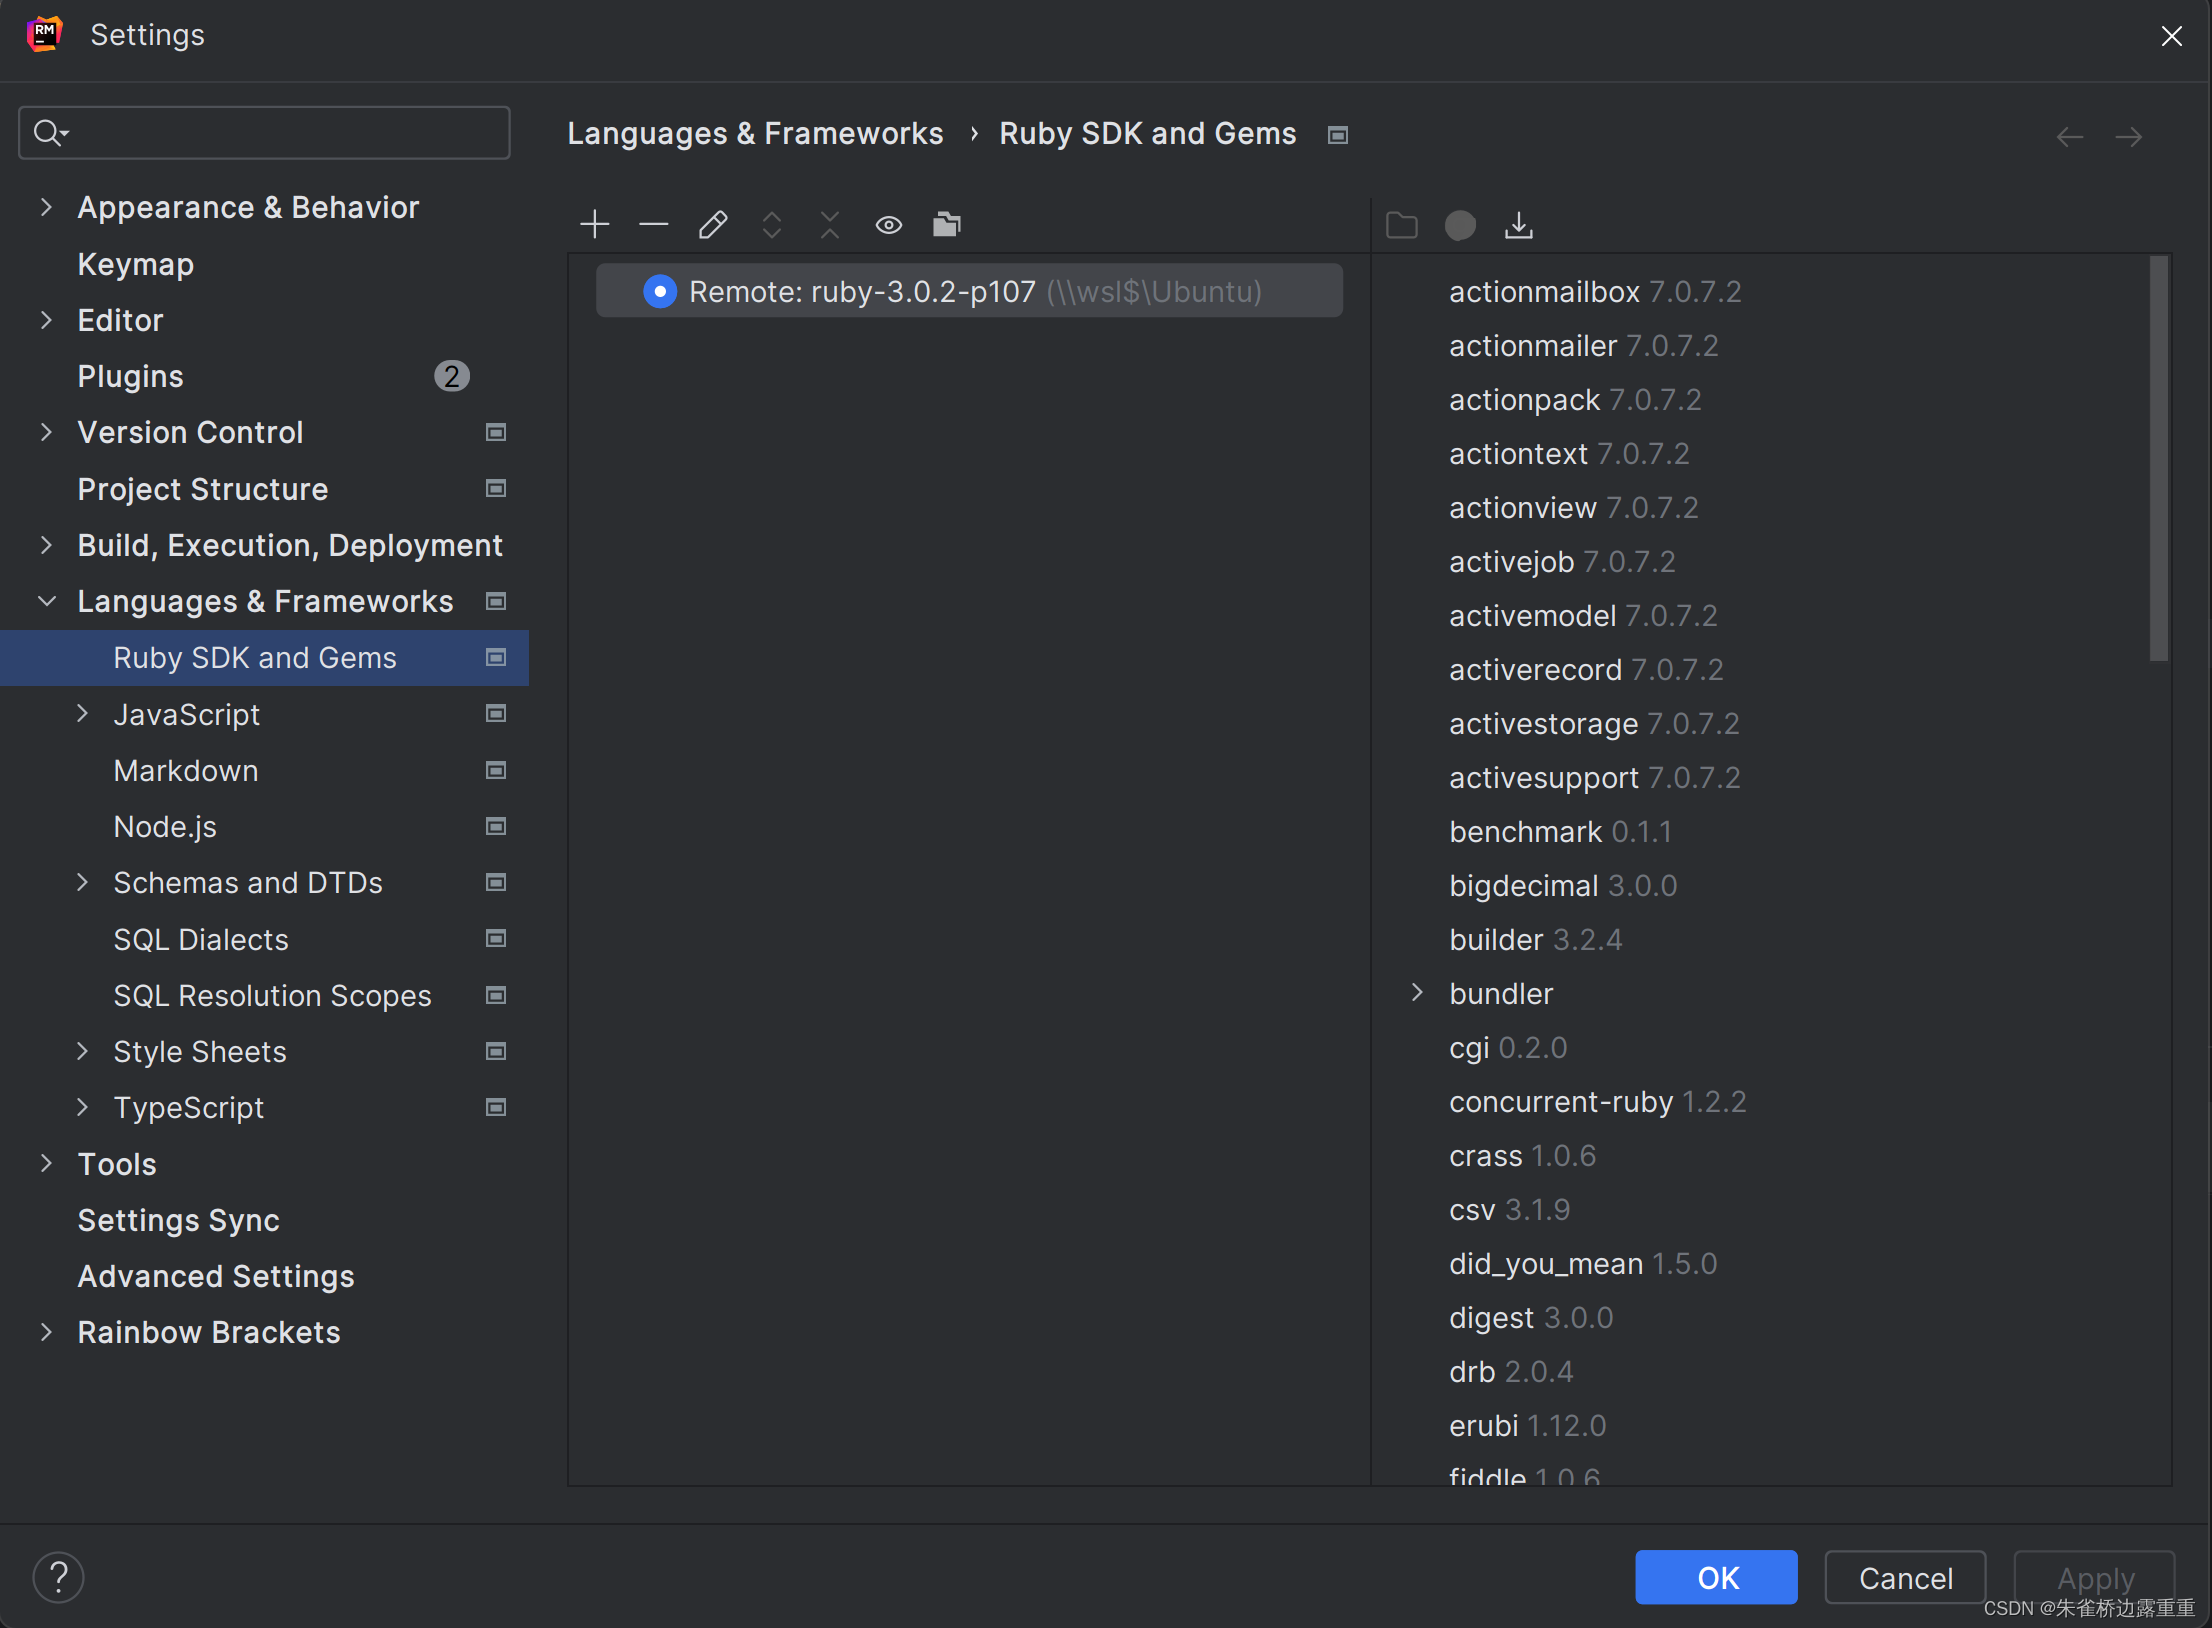Open the Plugins settings page
The image size is (2212, 1628).
[131, 376]
